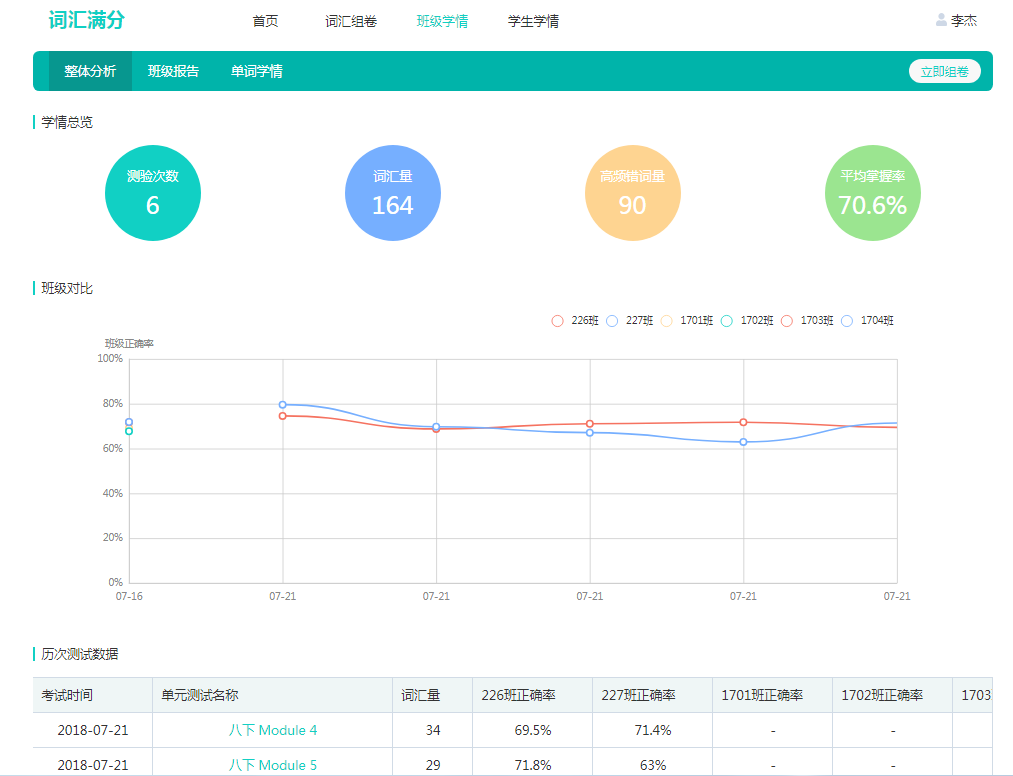
Task: Open the 八下 Module 5 test link
Action: 273,765
